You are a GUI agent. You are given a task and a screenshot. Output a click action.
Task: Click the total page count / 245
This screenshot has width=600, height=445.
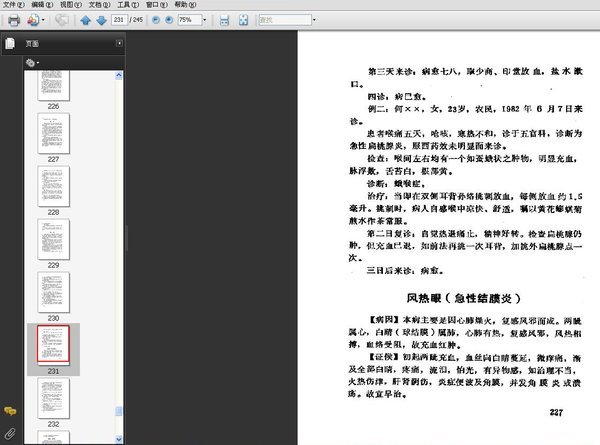coord(136,20)
